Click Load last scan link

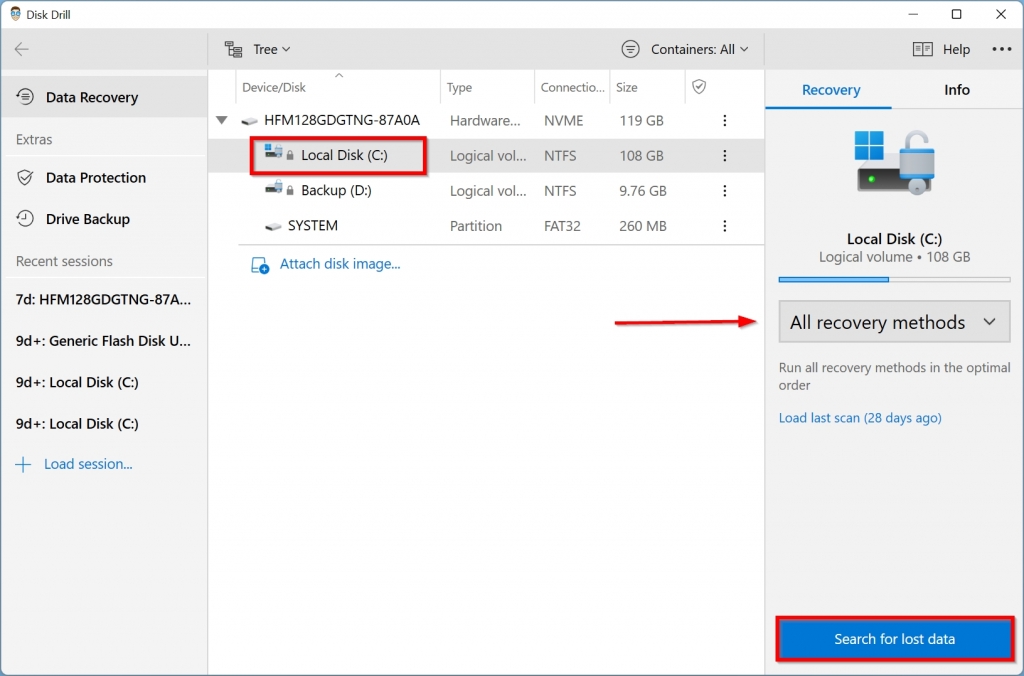click(x=860, y=418)
